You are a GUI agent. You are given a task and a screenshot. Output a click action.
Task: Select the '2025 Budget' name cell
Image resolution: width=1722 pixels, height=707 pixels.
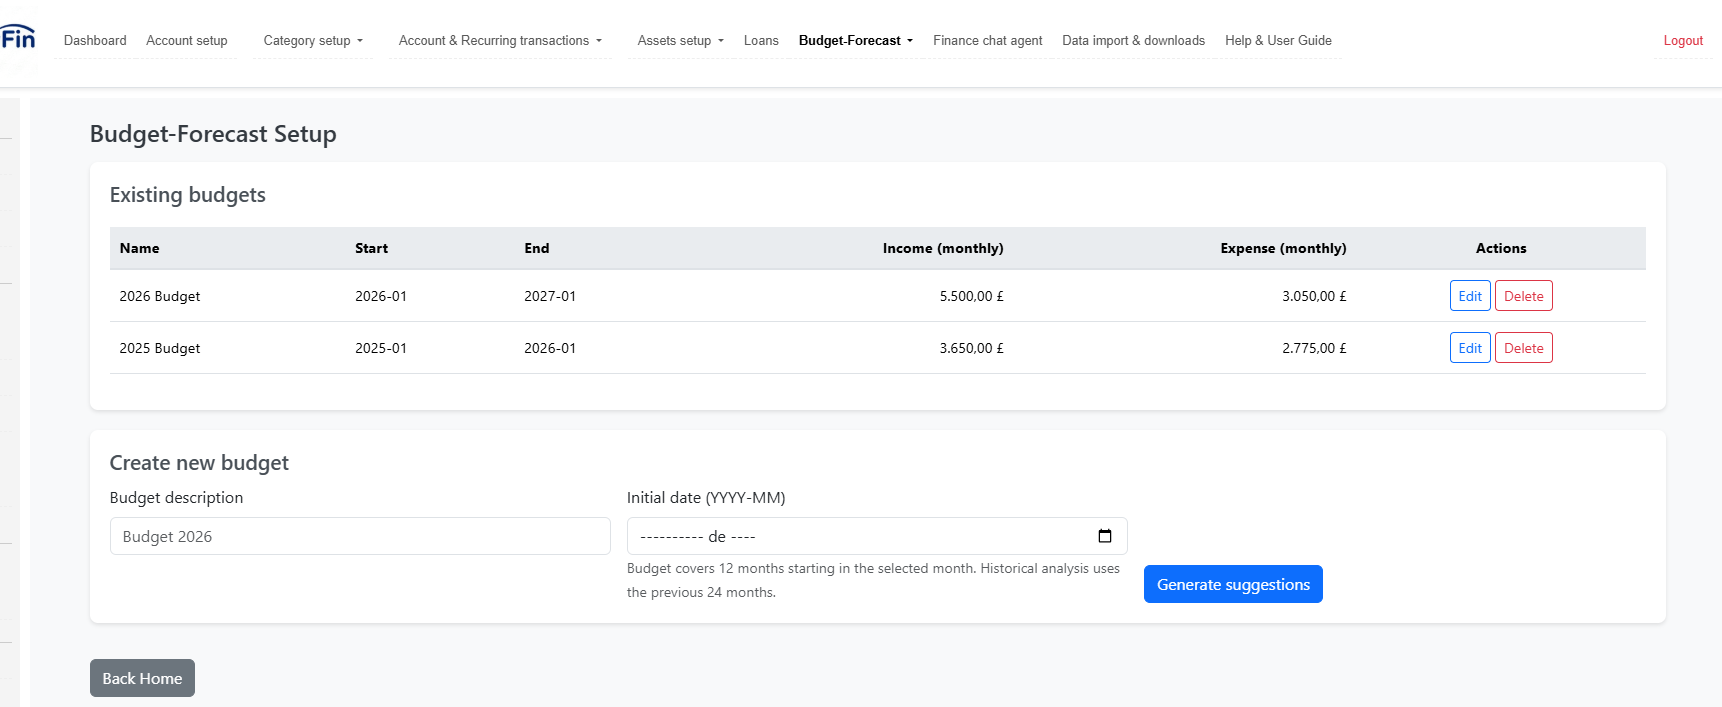[x=160, y=348]
